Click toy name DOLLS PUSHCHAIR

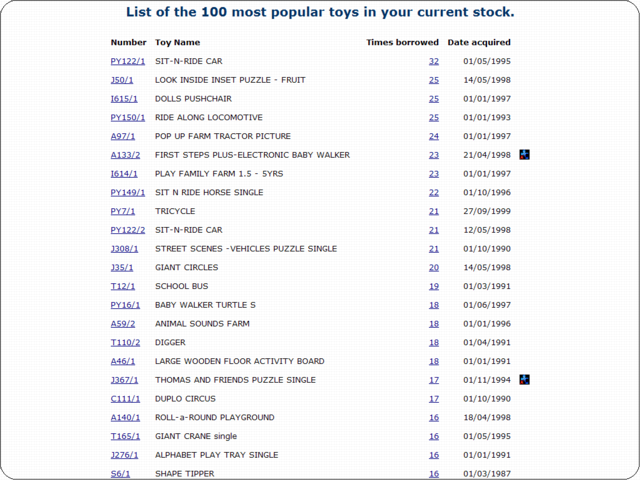pyautogui.click(x=193, y=99)
